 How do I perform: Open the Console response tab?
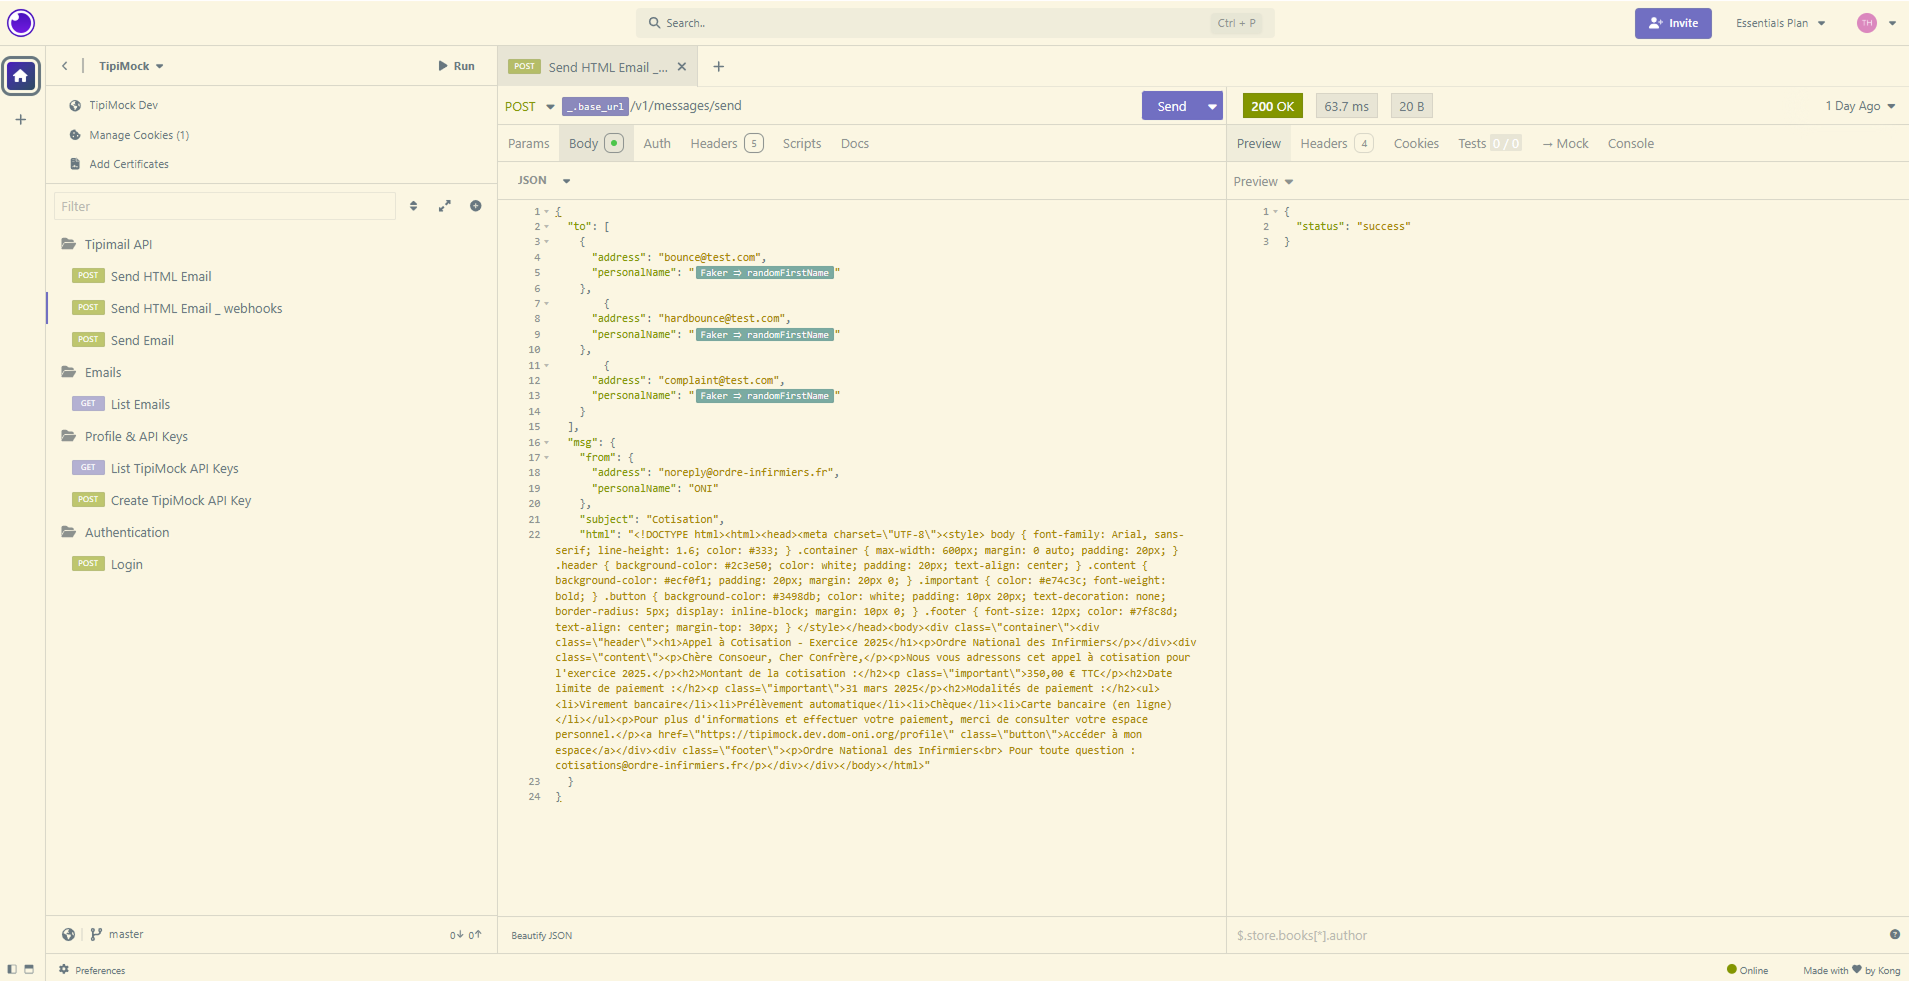1630,144
